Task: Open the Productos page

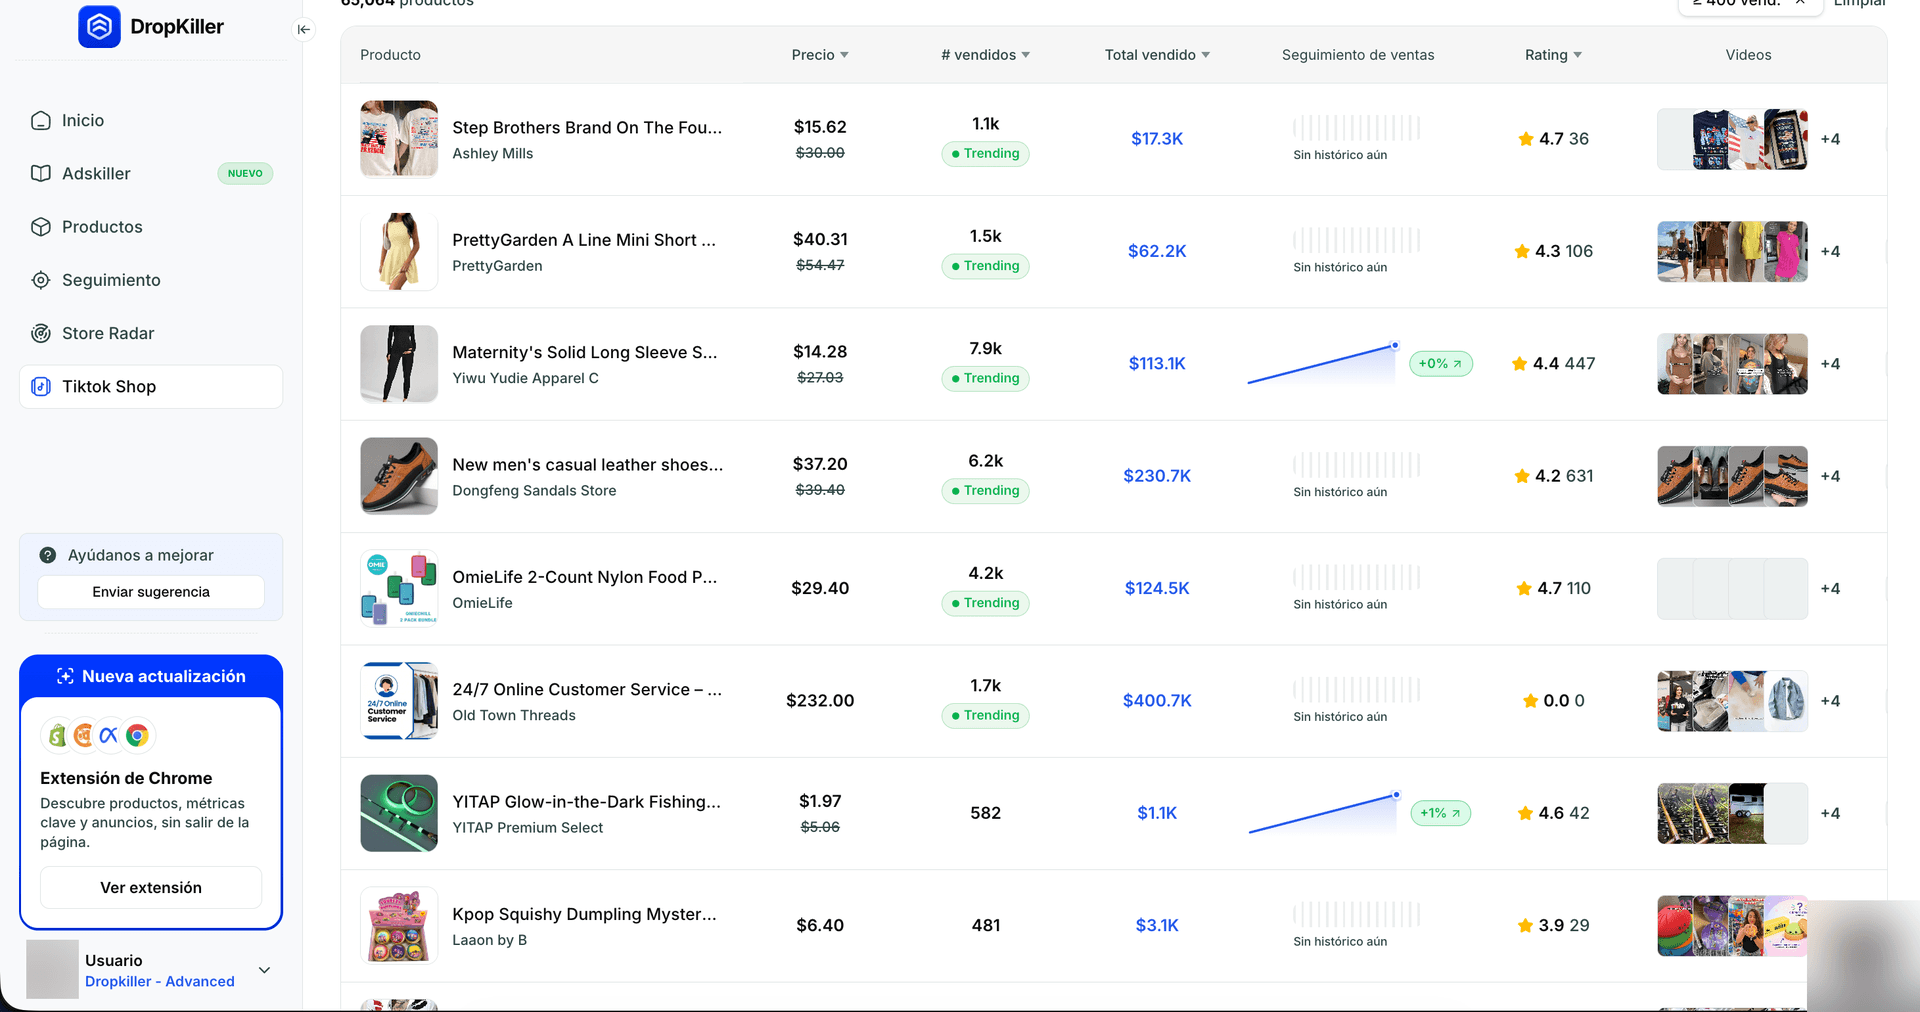Action: 151,227
